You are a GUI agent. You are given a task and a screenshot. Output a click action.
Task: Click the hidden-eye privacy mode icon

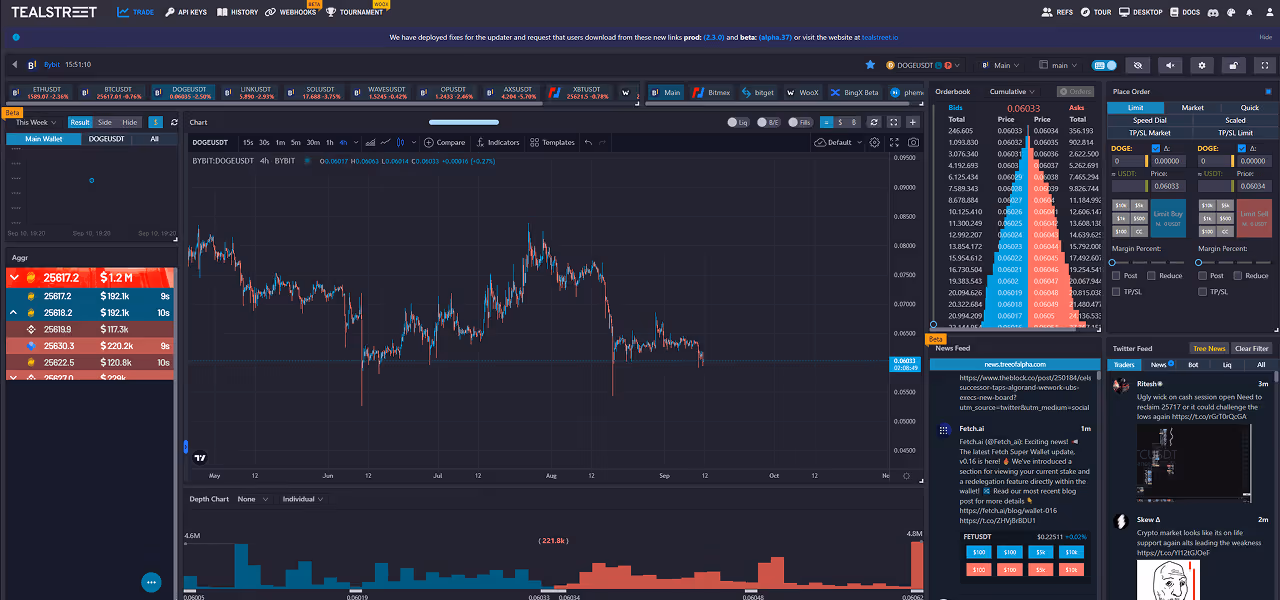(1137, 65)
